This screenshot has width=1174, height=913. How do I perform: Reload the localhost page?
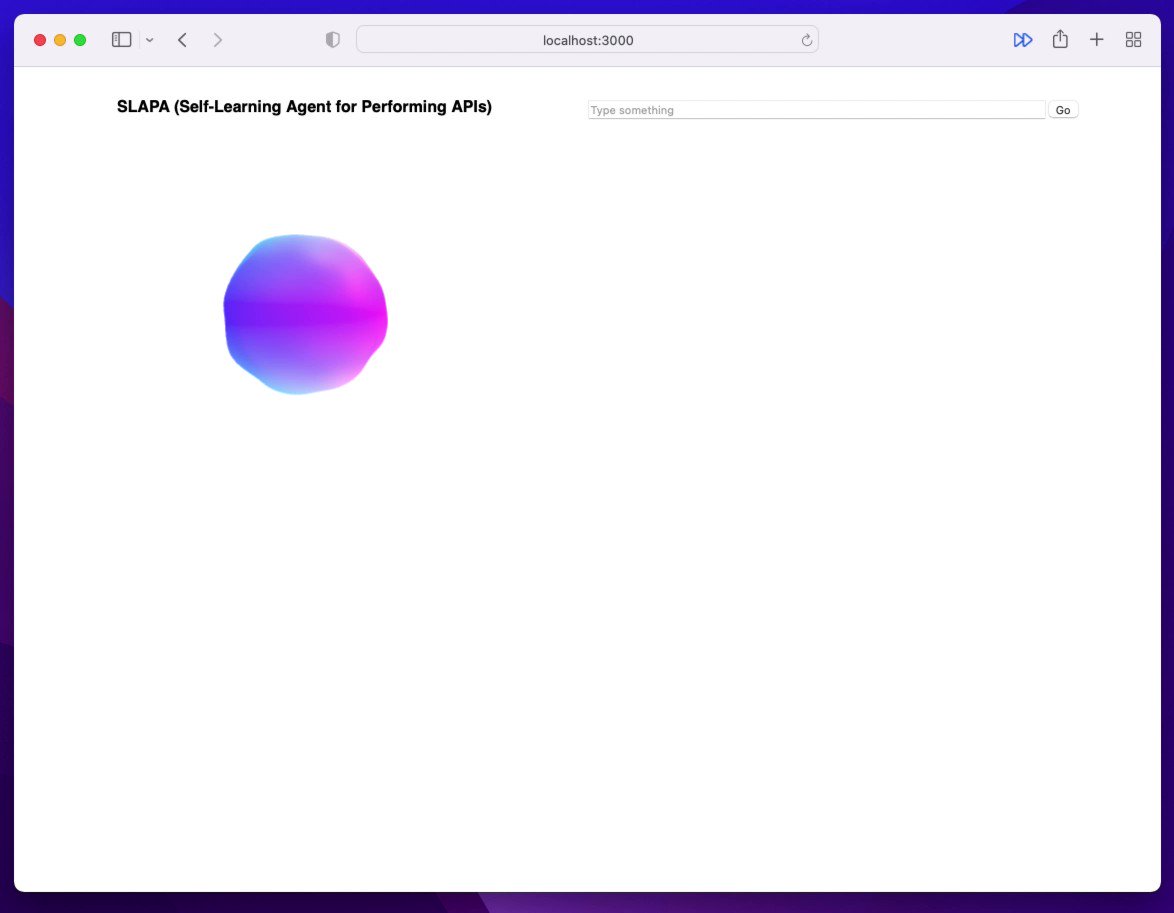coord(806,40)
